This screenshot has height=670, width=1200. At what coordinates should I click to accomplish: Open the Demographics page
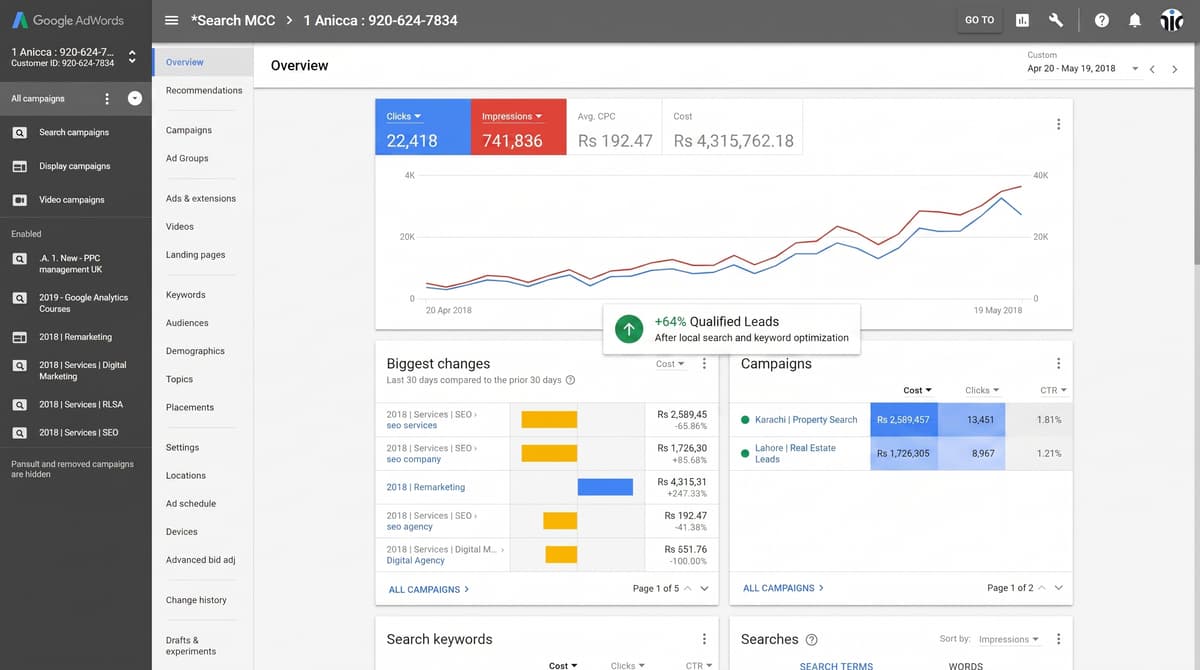point(195,351)
